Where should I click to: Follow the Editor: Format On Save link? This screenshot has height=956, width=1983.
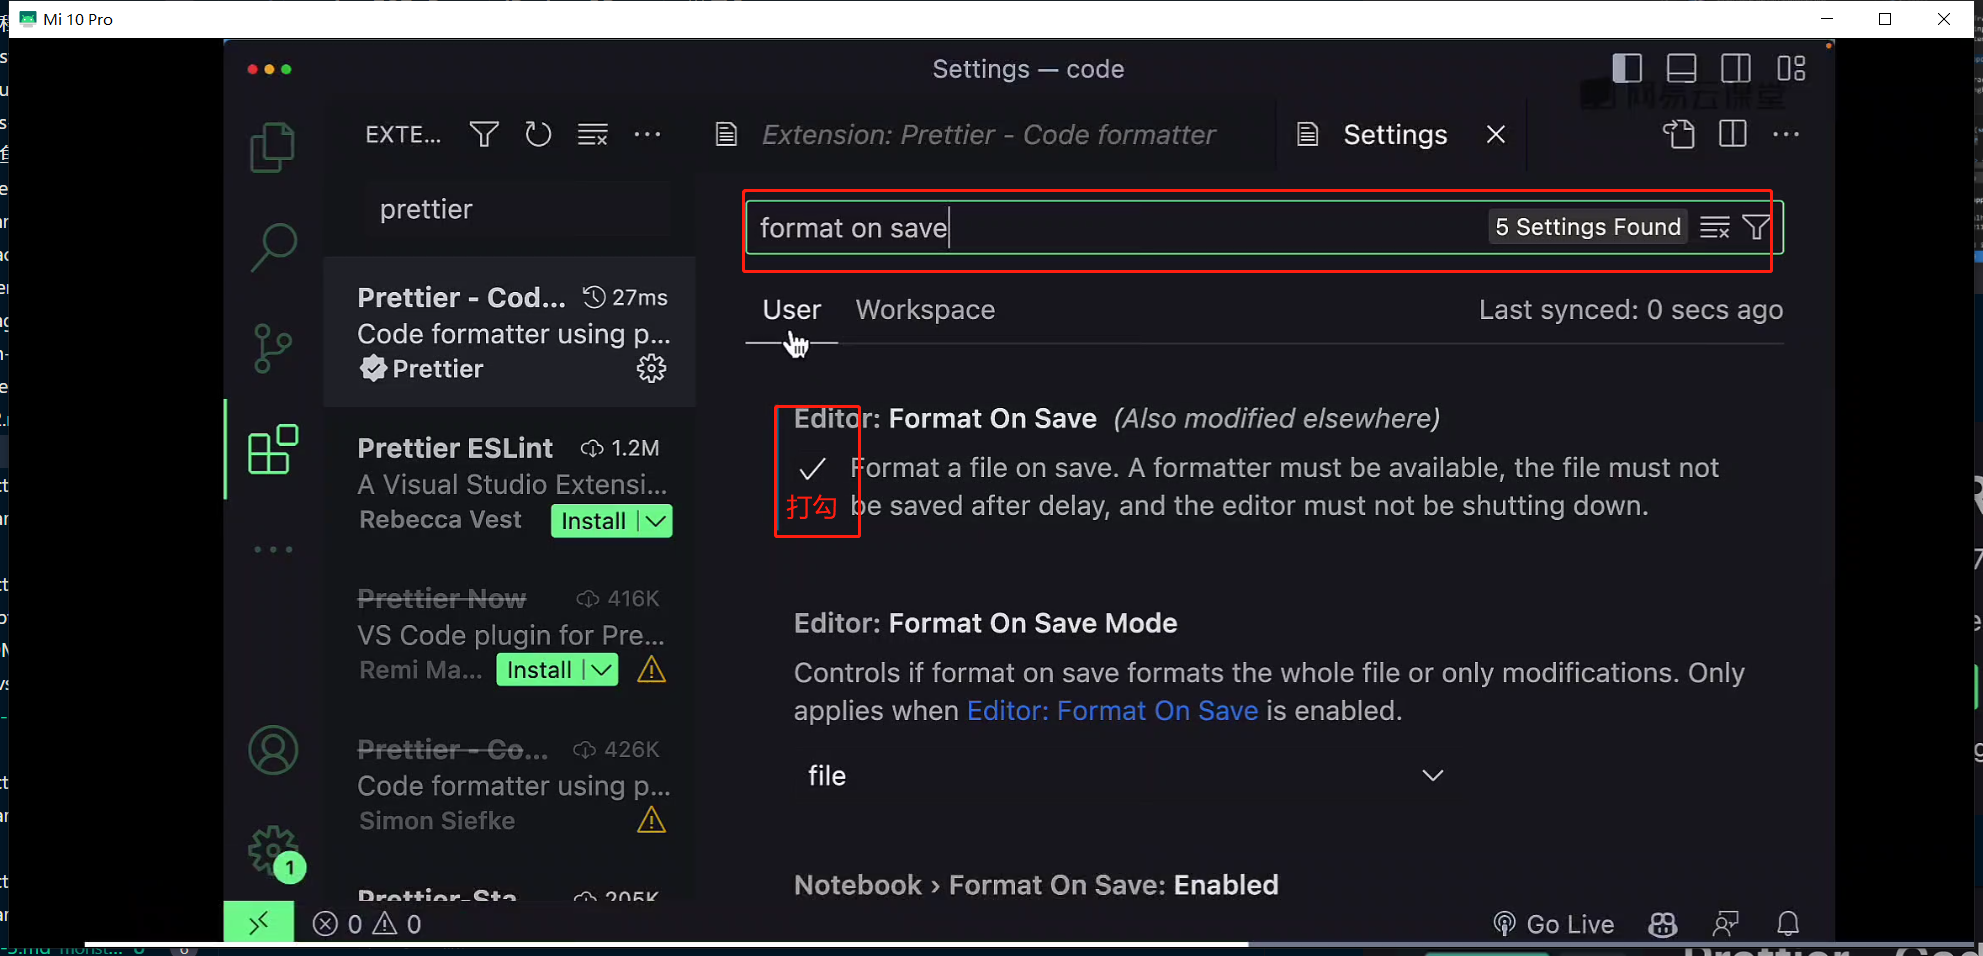[1112, 711]
